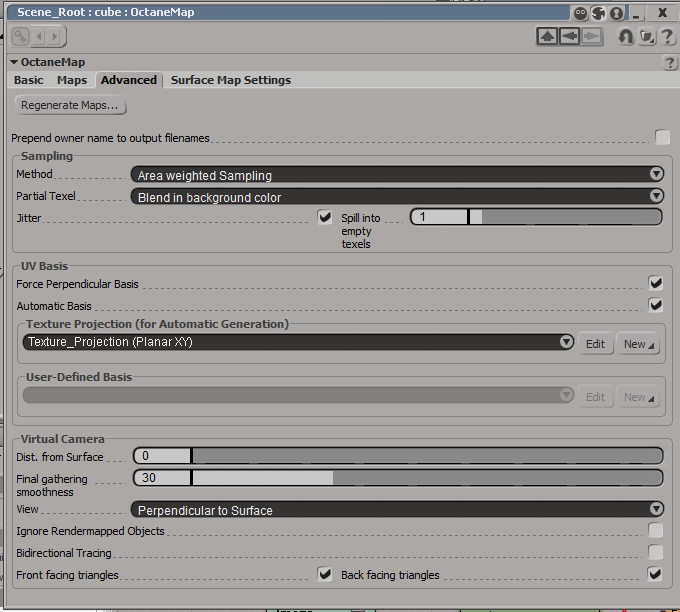Click Edit next to Texture Projection dropdown
Image resolution: width=680 pixels, height=612 pixels.
click(x=595, y=344)
